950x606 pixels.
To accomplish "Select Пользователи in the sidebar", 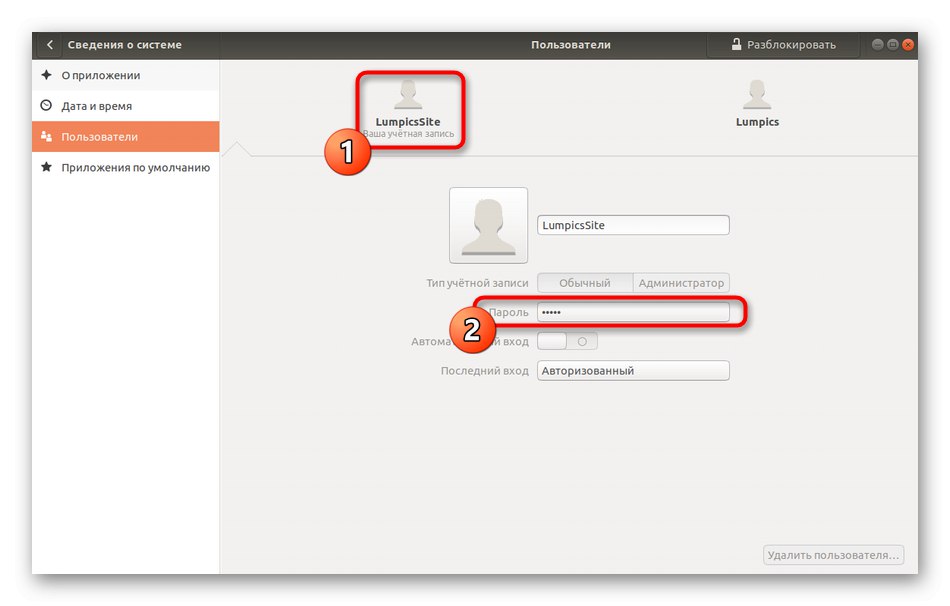I will point(125,136).
